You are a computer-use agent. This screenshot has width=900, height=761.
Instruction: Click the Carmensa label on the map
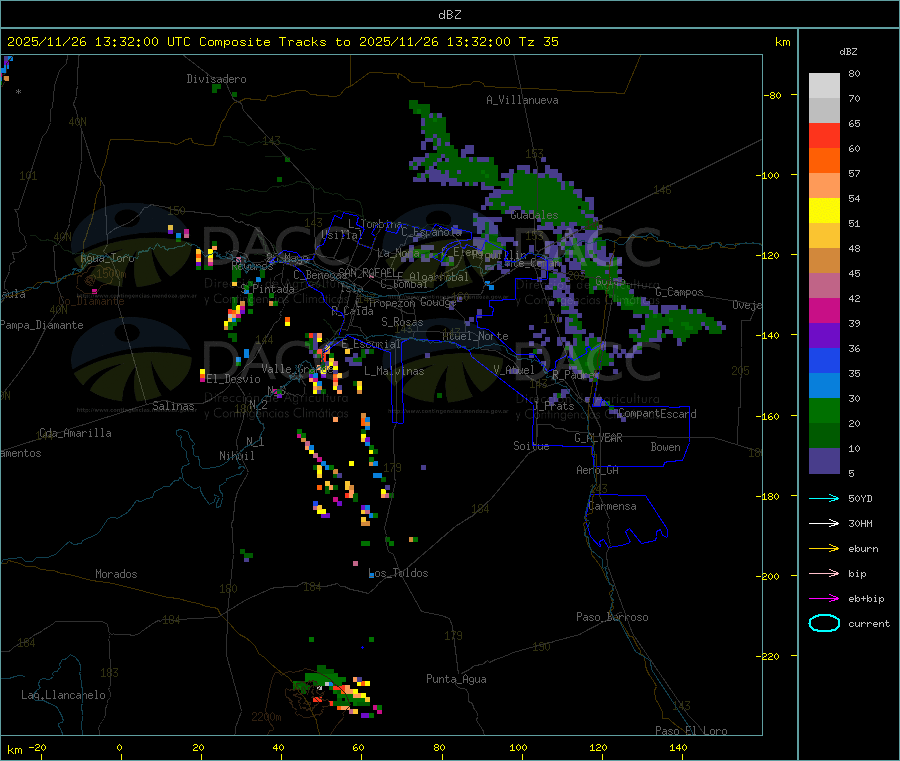coord(612,506)
